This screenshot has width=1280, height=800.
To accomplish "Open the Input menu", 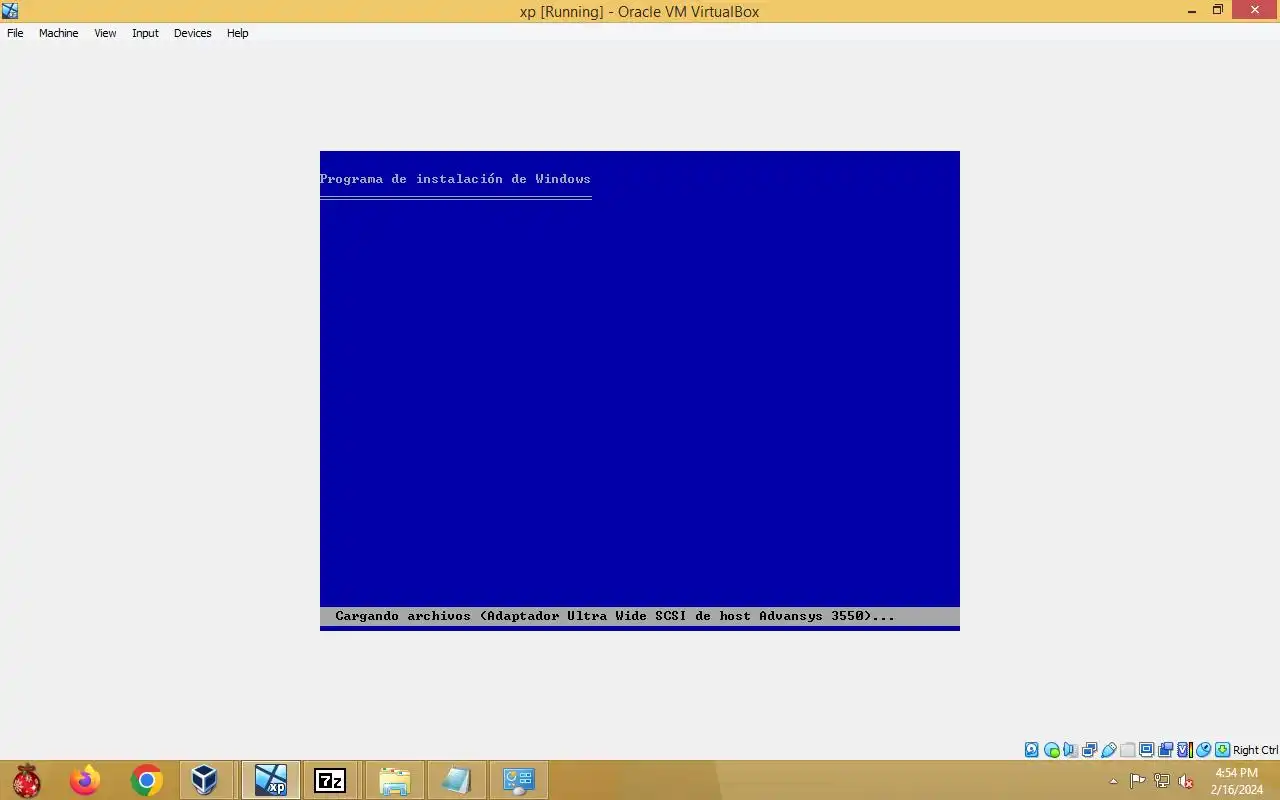I will point(145,33).
